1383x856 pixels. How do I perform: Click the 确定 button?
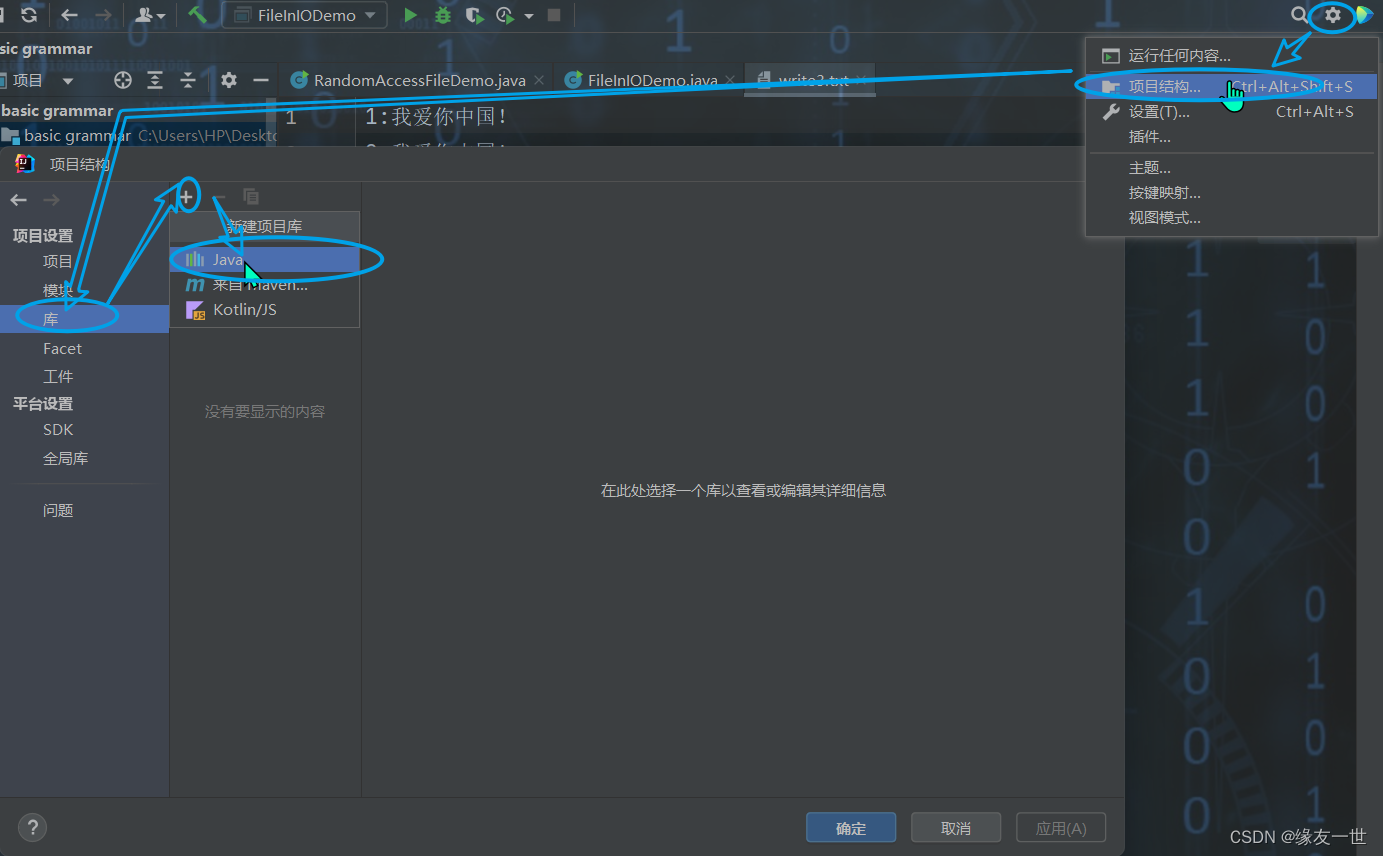851,828
